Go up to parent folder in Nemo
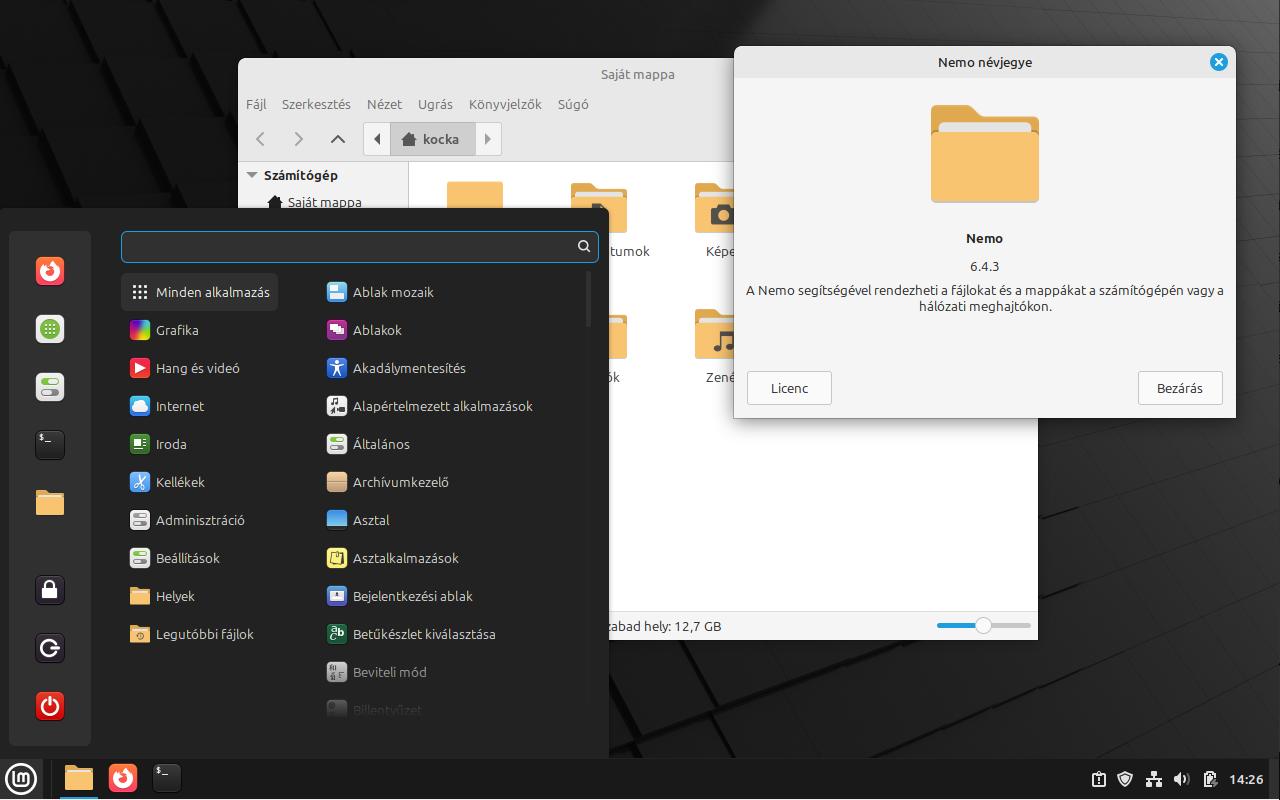This screenshot has height=800, width=1280. [x=337, y=139]
